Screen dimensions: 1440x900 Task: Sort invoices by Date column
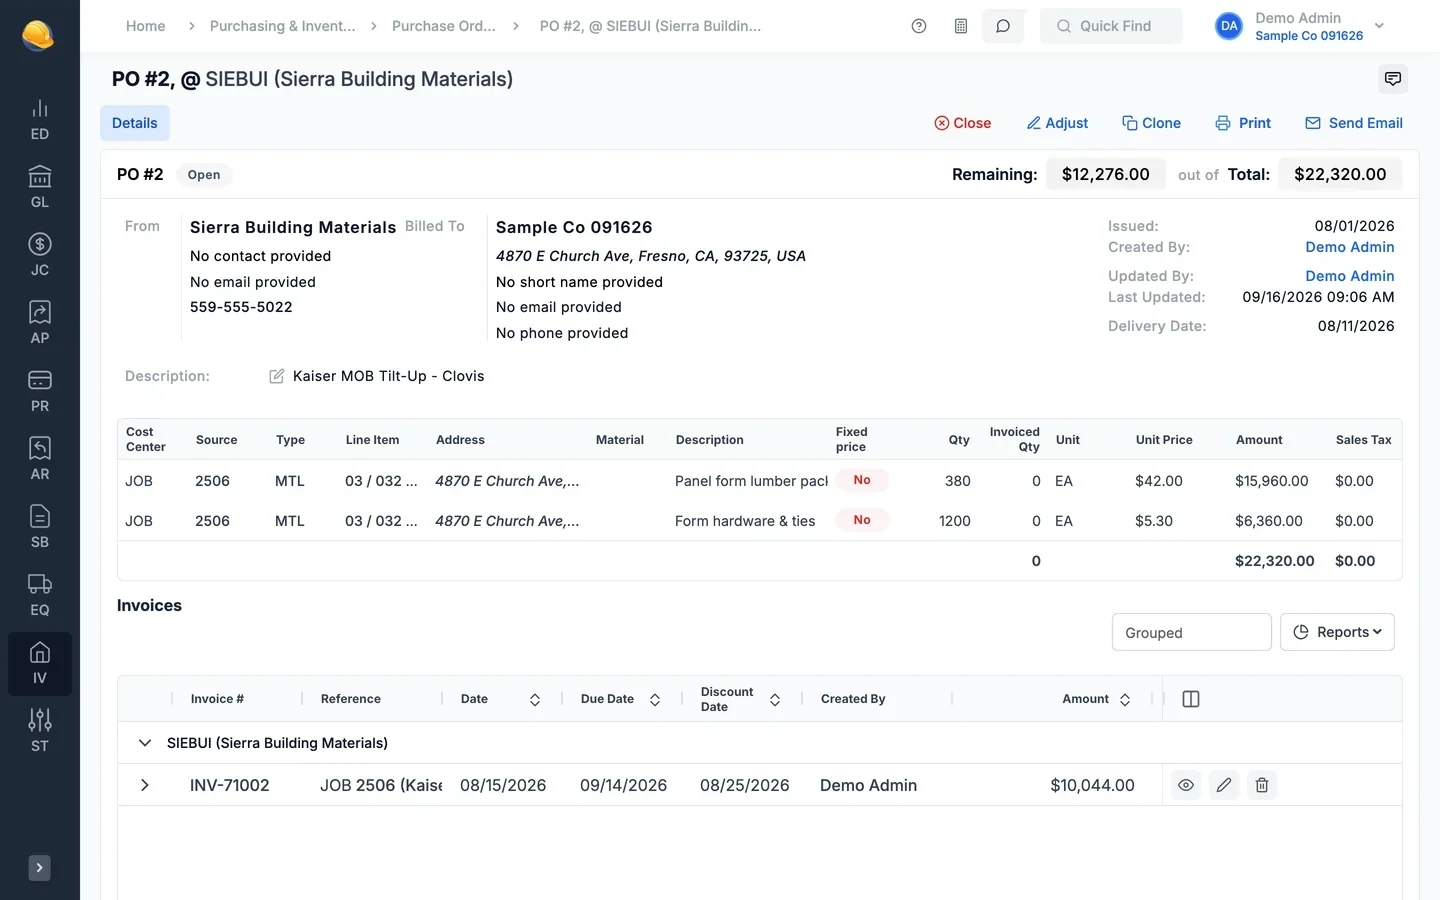tap(535, 700)
